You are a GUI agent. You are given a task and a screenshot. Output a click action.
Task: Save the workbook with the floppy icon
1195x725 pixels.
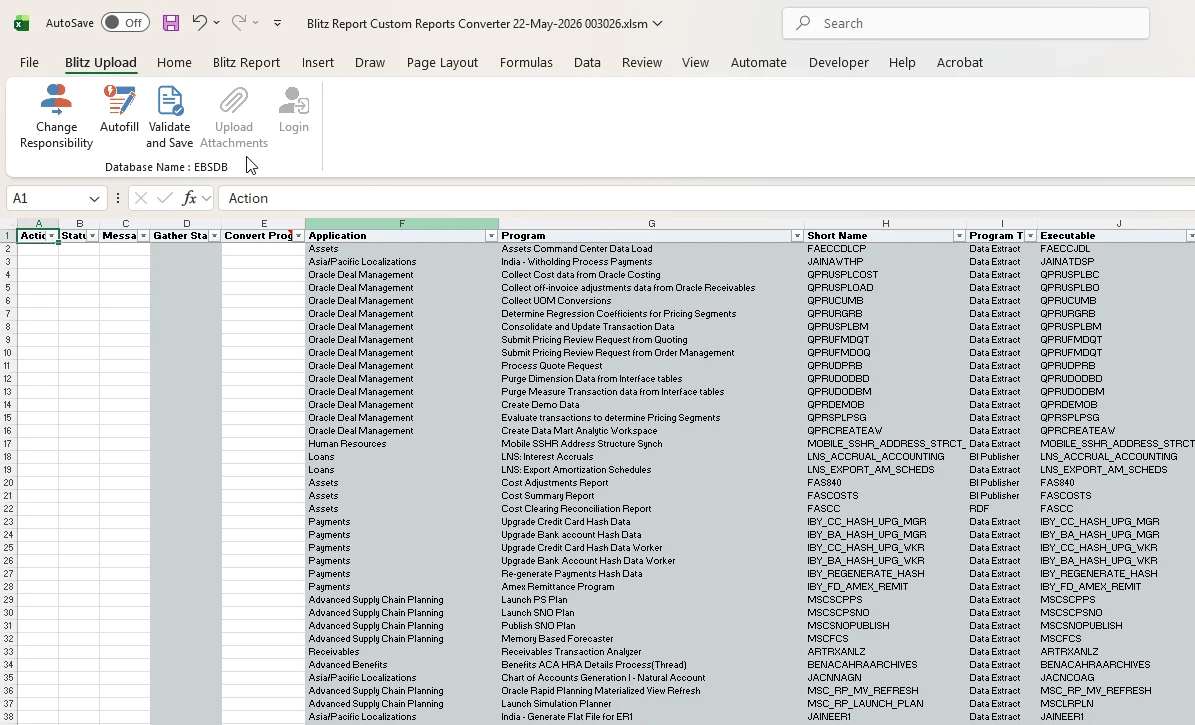pos(171,23)
